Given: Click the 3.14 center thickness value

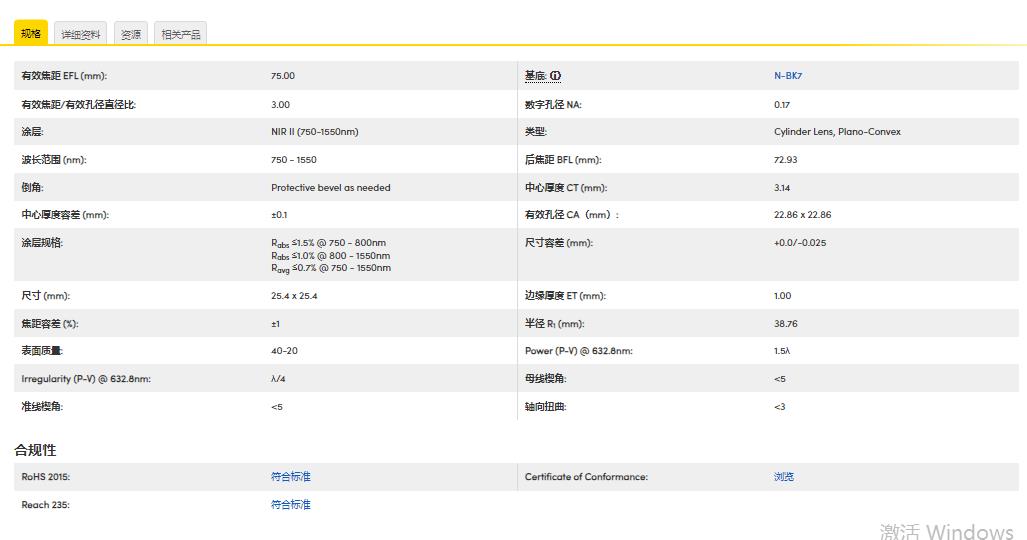Looking at the screenshot, I should [782, 187].
